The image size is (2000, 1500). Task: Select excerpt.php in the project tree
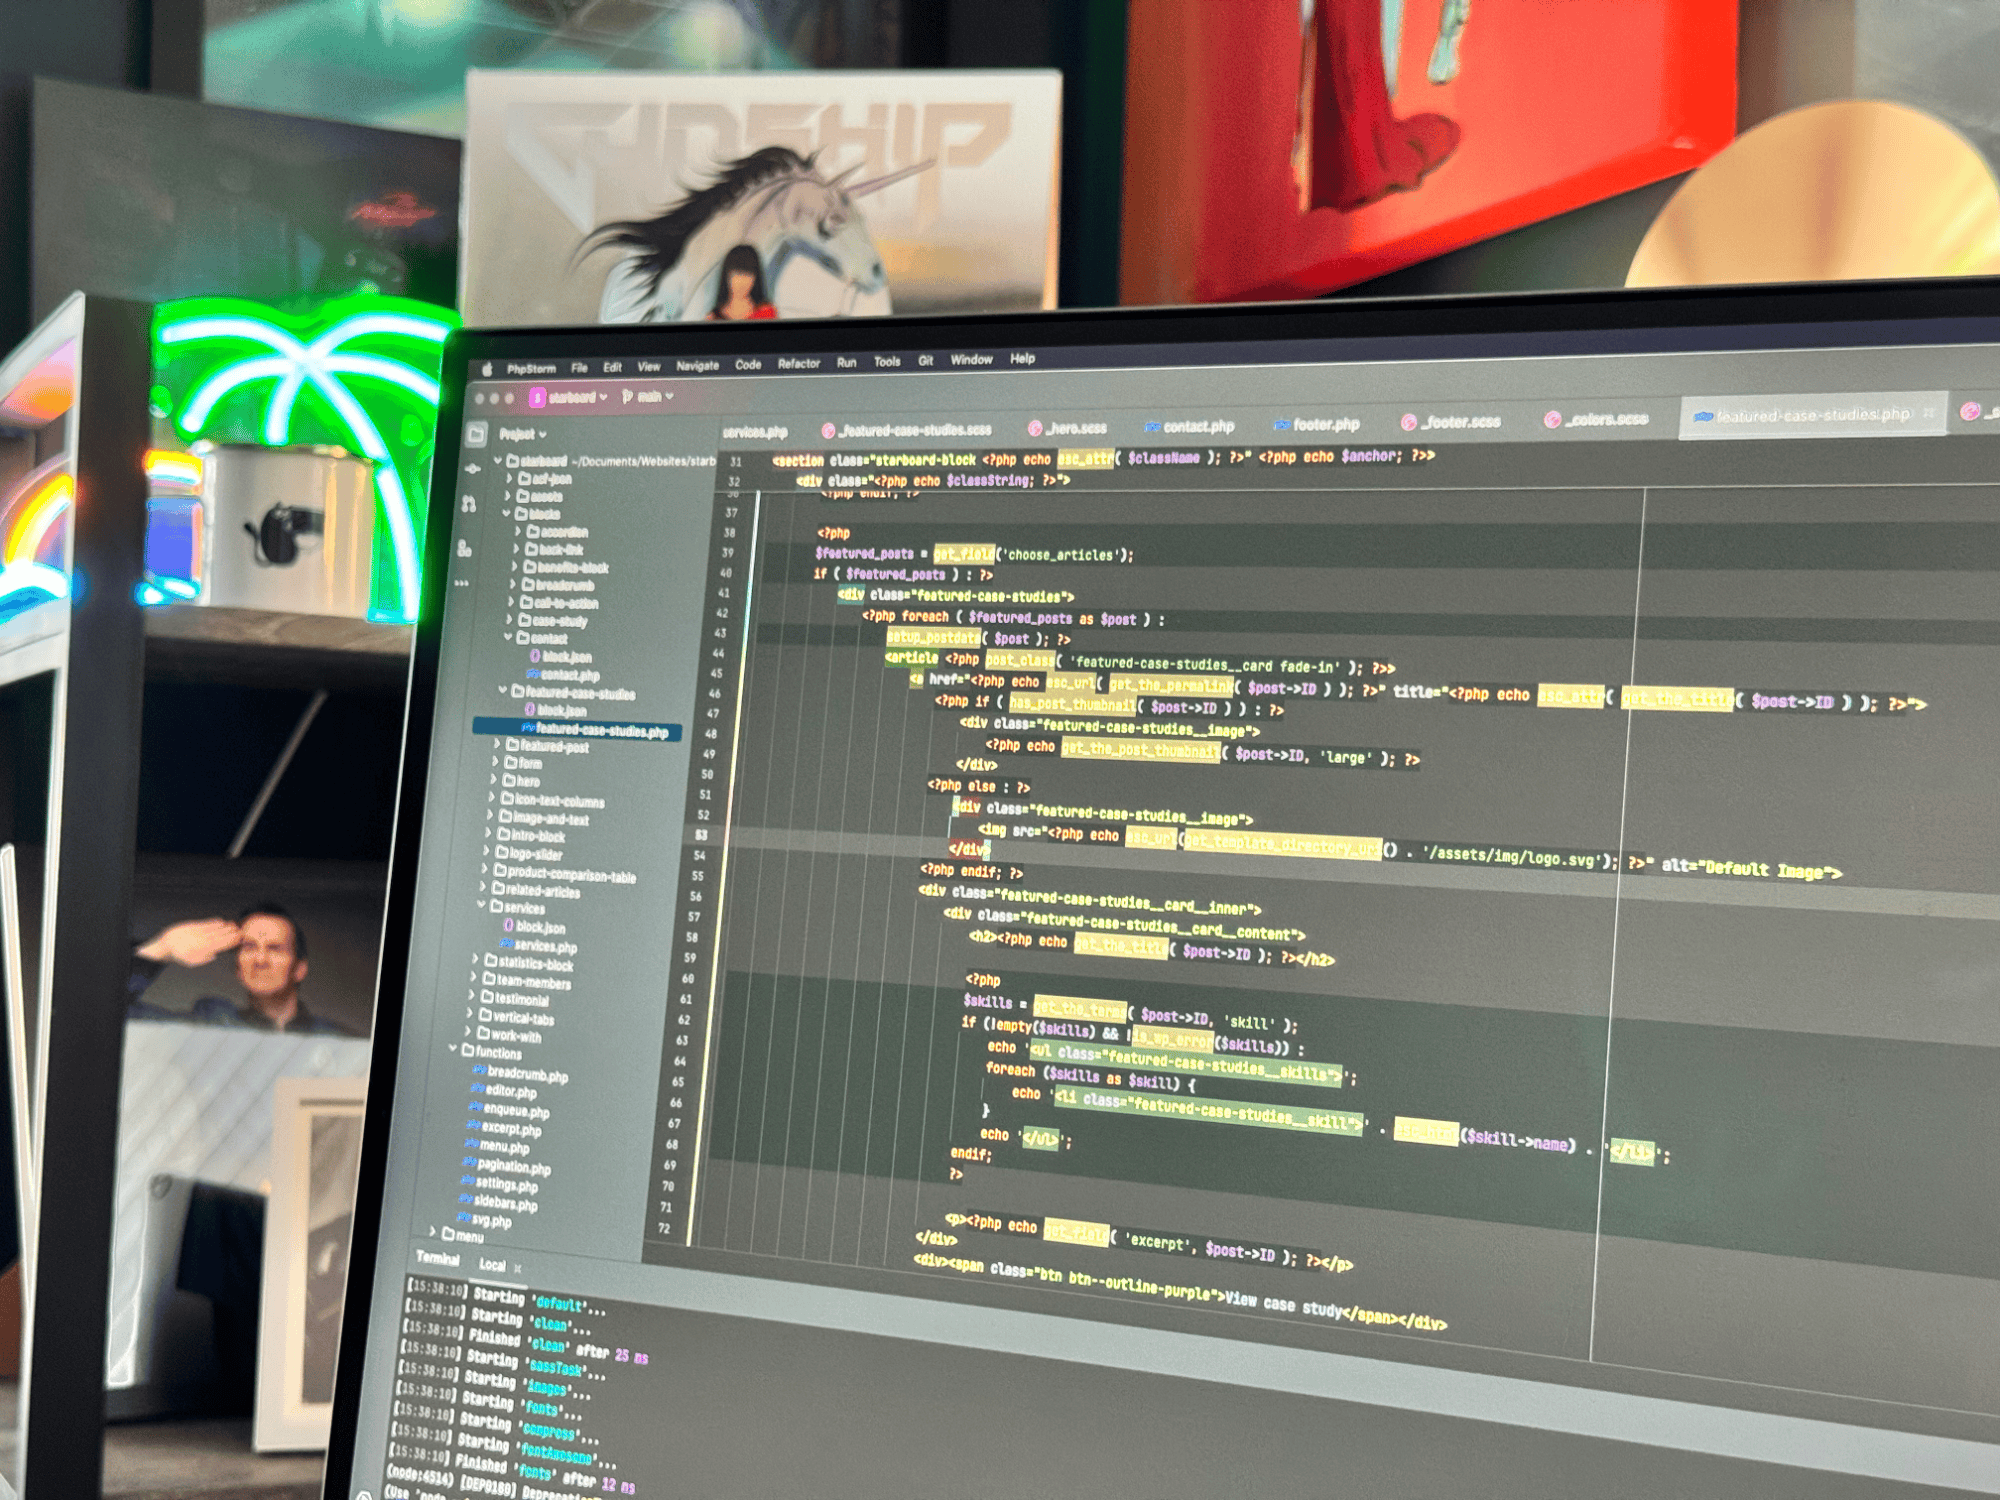pyautogui.click(x=504, y=1128)
